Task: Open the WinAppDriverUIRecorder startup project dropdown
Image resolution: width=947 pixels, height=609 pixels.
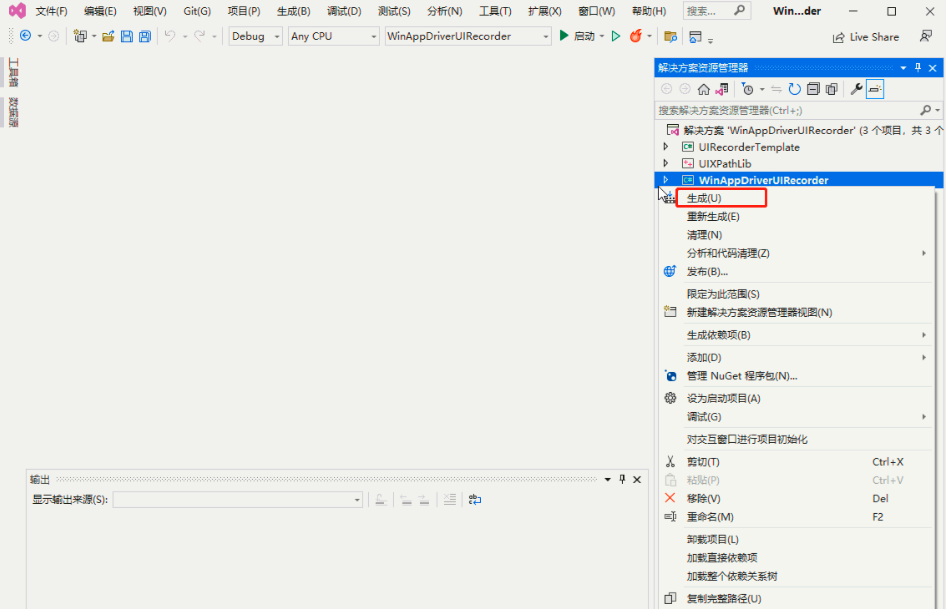Action: tap(468, 36)
